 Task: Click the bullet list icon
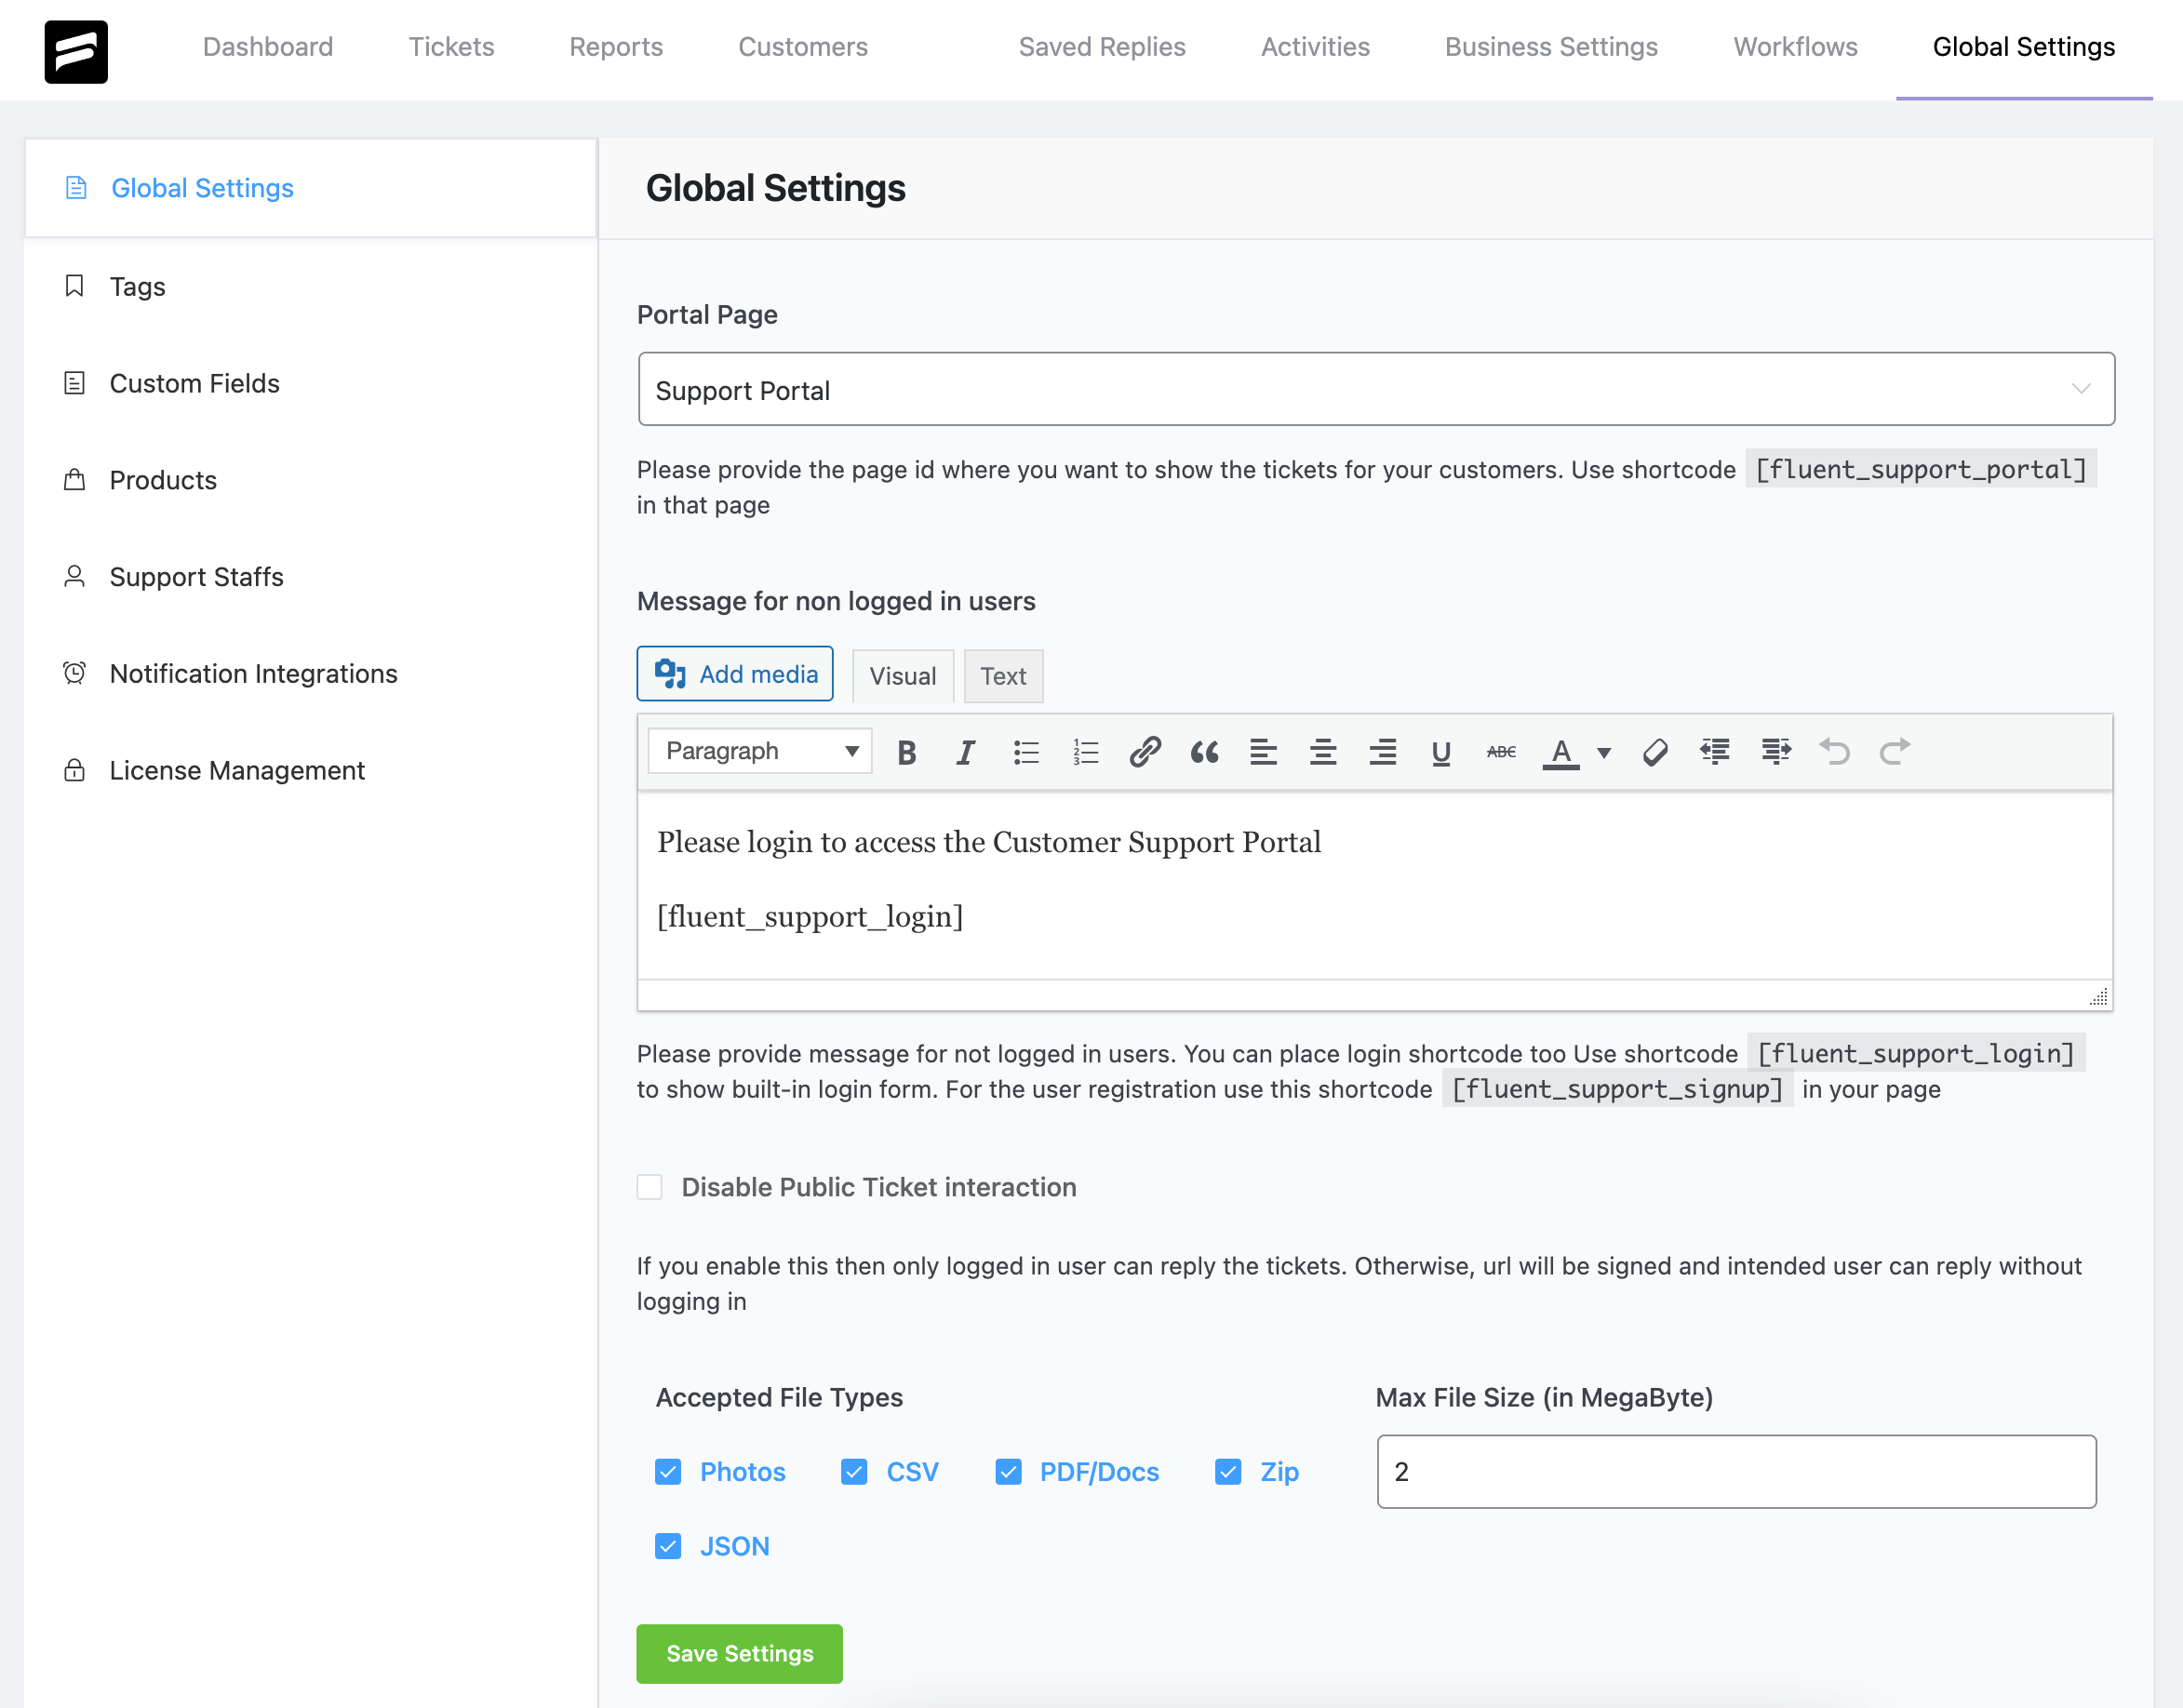tap(1025, 753)
